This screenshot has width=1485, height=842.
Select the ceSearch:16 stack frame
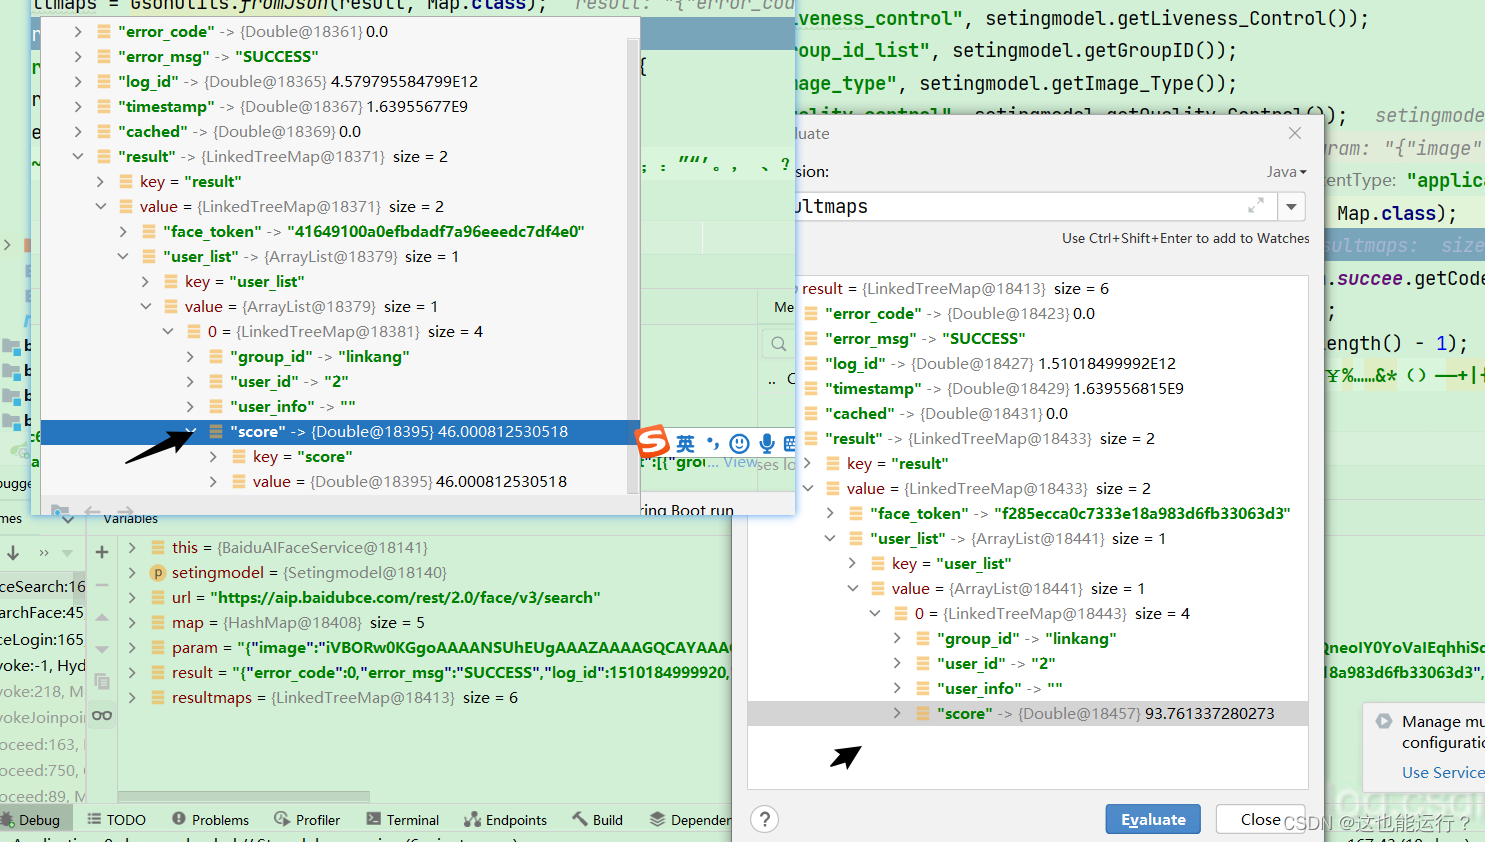43,587
